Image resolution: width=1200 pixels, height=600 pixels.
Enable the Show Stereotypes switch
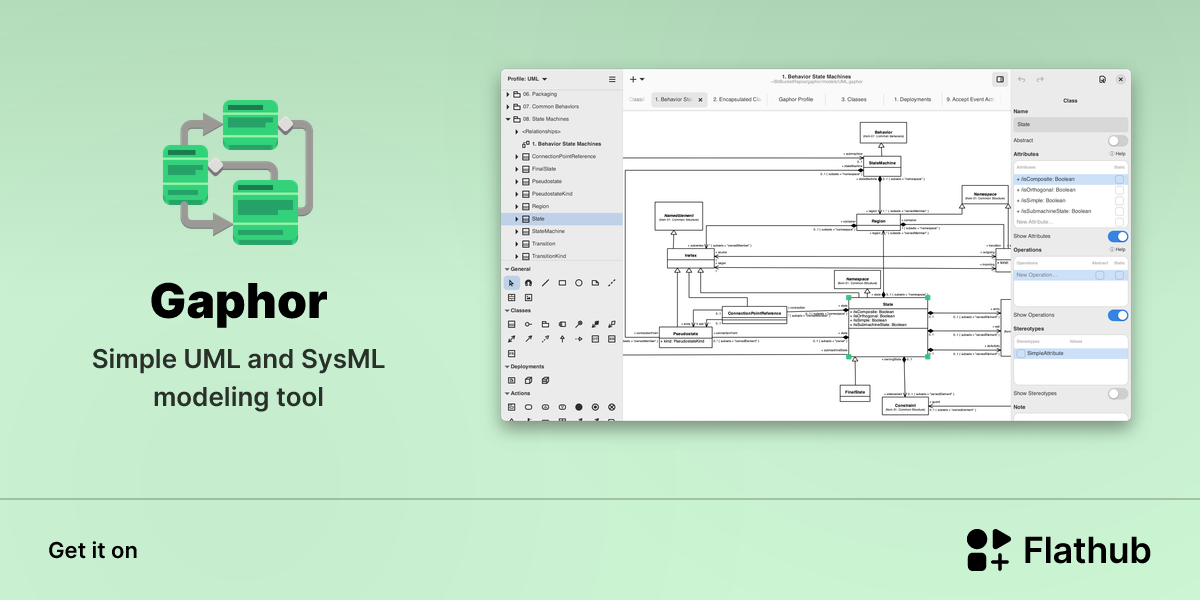pos(1118,393)
